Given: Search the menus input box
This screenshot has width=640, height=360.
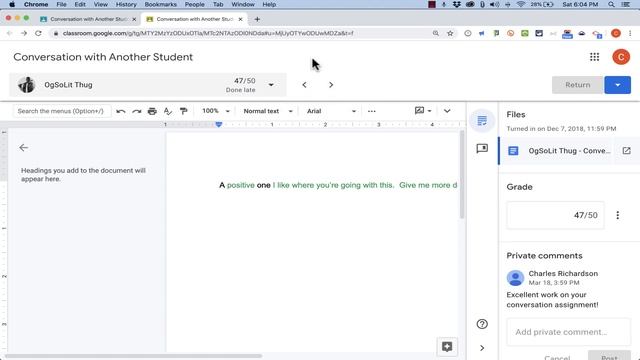Looking at the screenshot, I should pyautogui.click(x=62, y=111).
